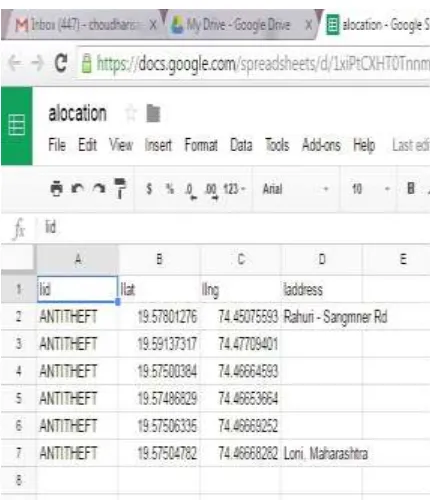
Task: Open the font size 10 dropdown
Action: (370, 189)
